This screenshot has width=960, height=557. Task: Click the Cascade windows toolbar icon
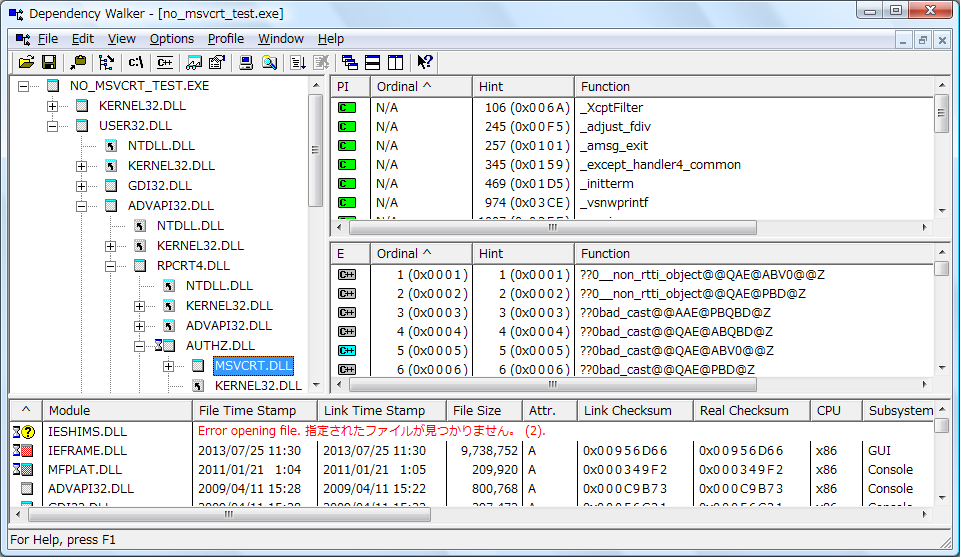click(x=349, y=63)
